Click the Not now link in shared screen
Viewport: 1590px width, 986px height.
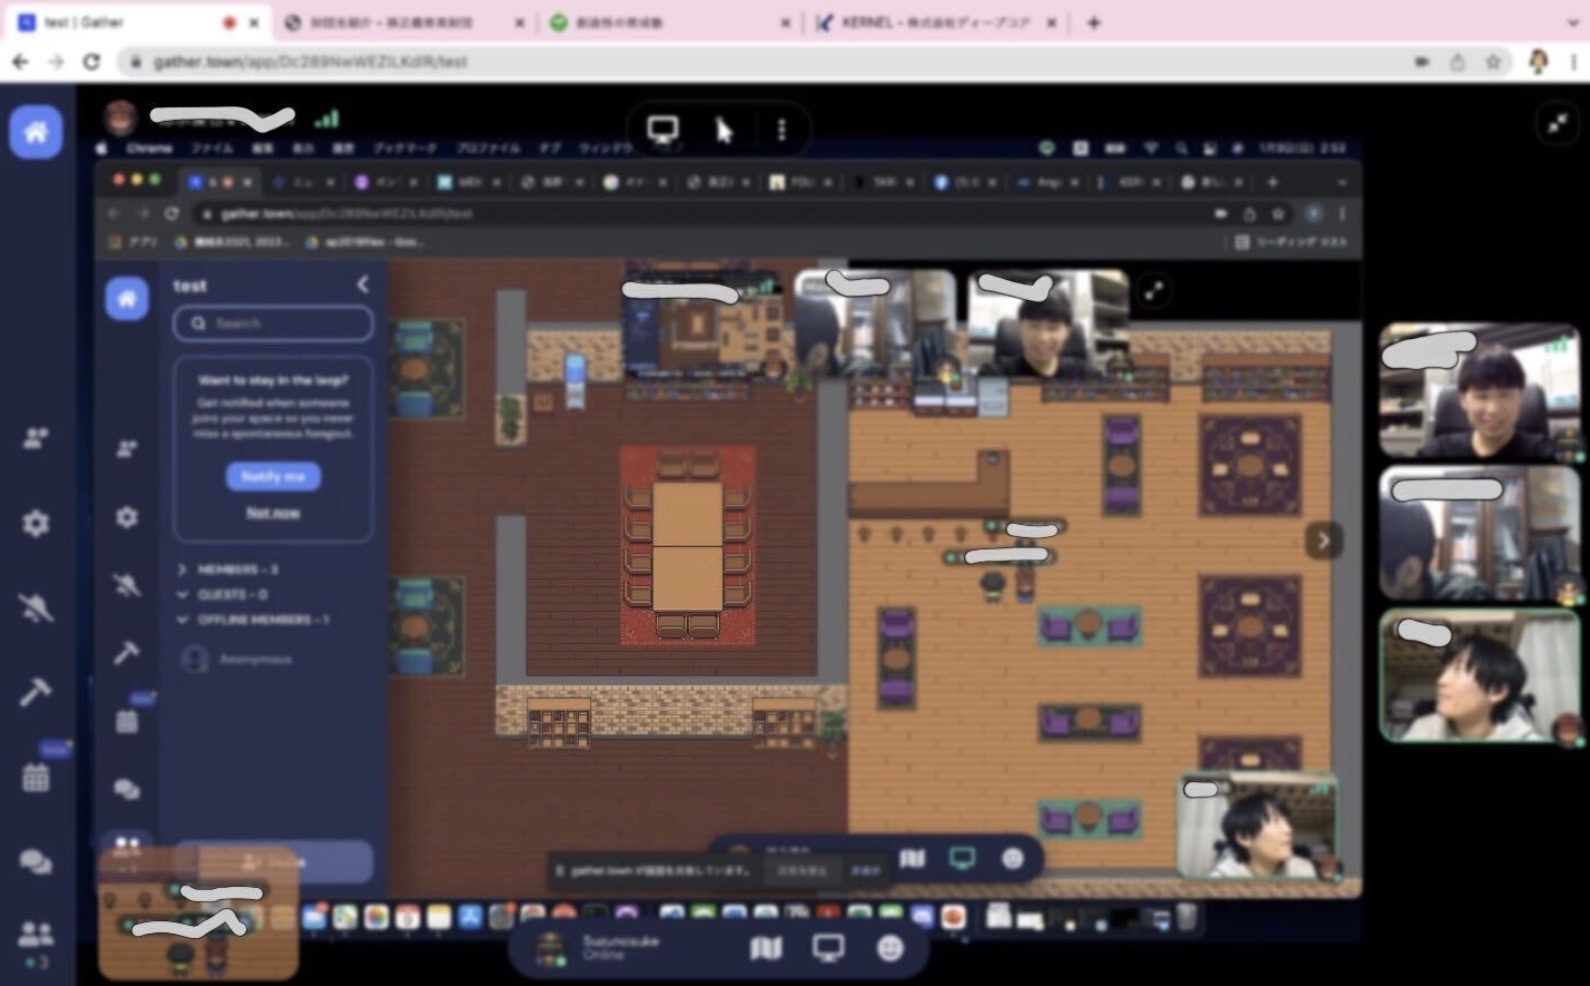(273, 513)
